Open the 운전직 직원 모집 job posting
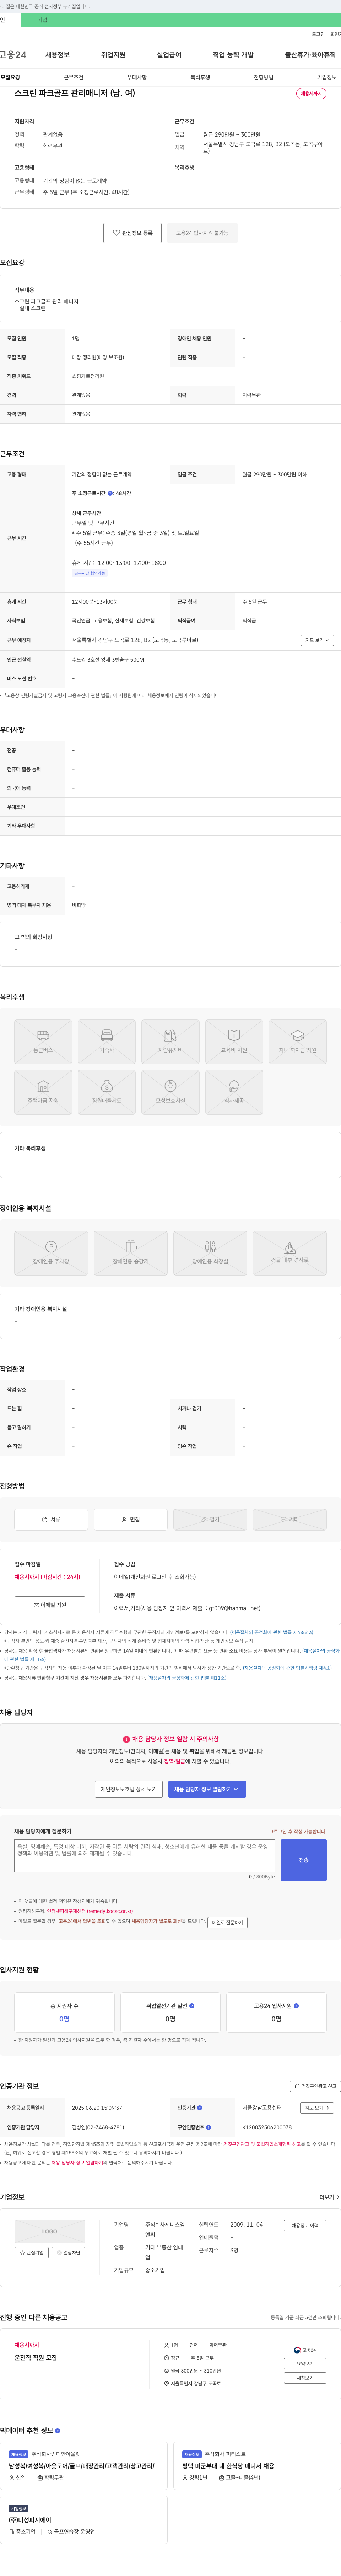 click(36, 2358)
